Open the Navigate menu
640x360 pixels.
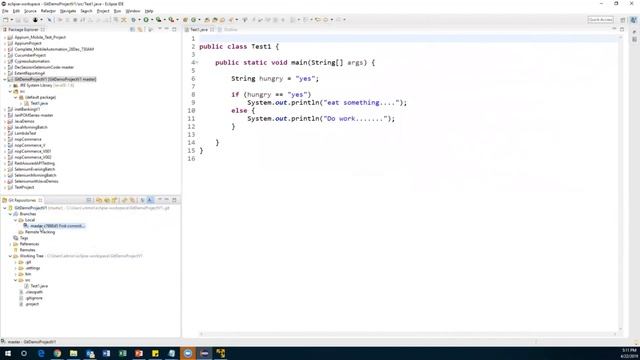[68, 11]
